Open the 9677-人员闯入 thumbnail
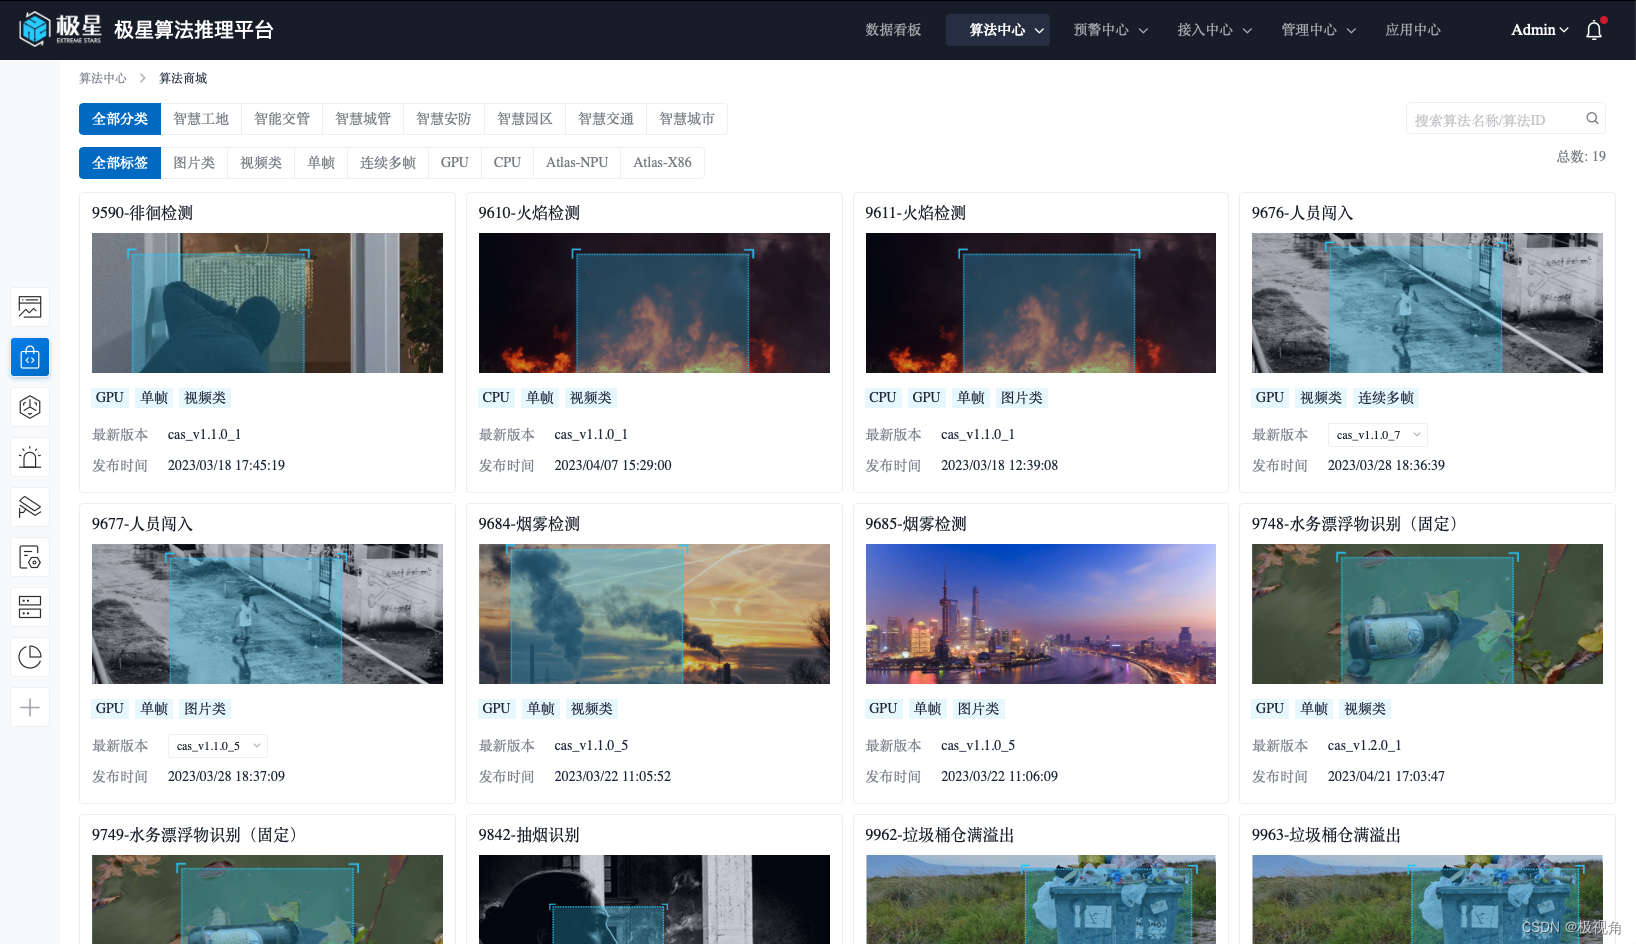 [x=267, y=614]
